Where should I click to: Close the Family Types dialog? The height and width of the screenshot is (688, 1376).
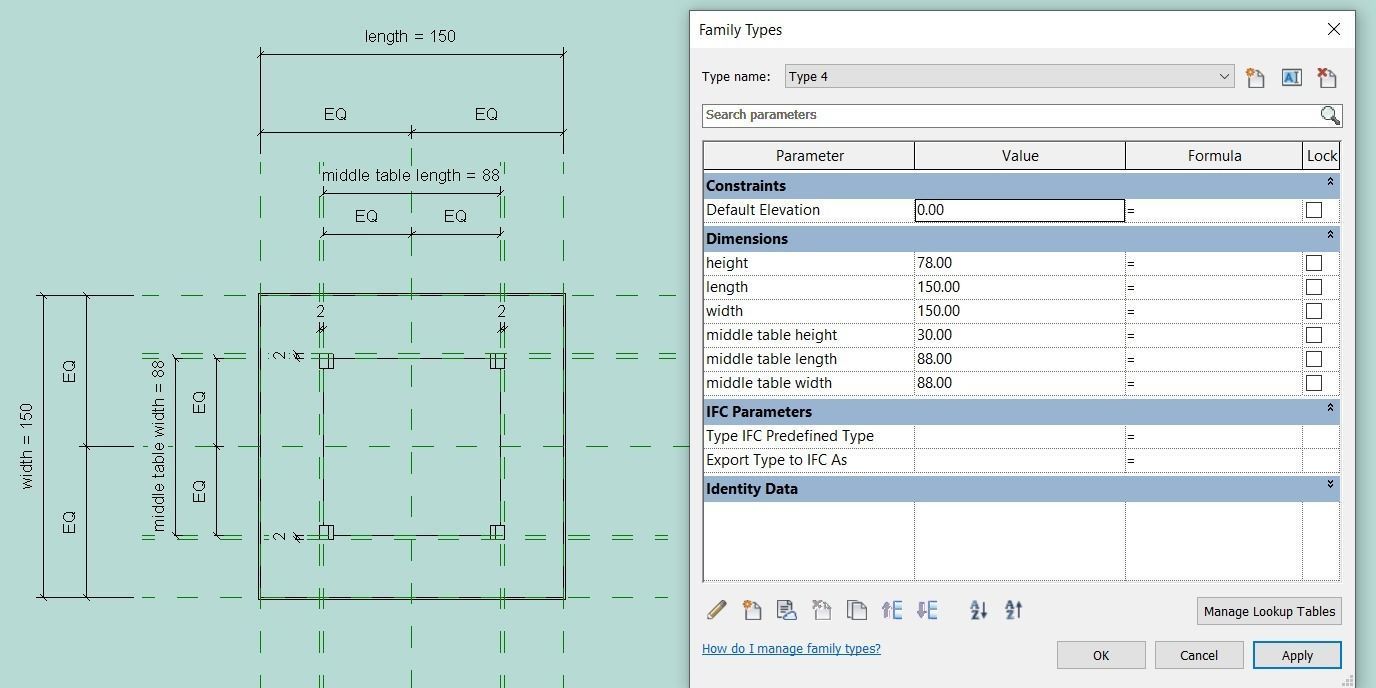(x=1333, y=30)
